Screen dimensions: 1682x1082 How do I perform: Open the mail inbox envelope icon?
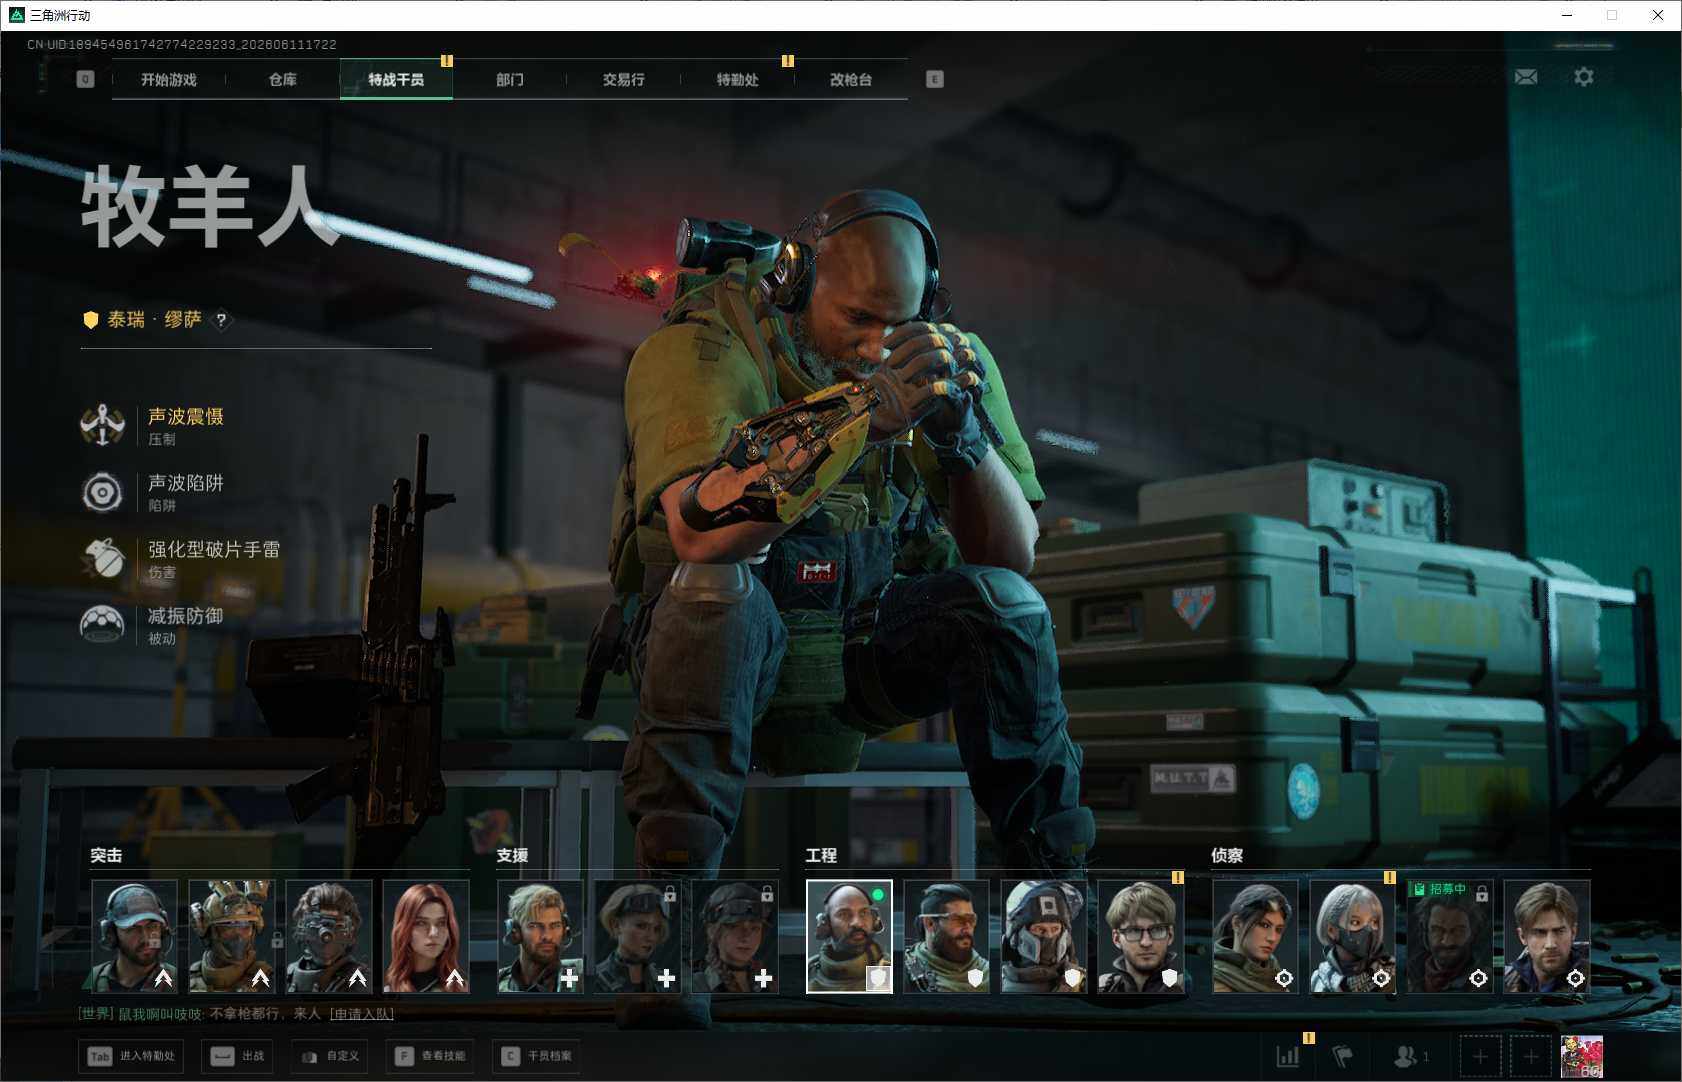1526,77
